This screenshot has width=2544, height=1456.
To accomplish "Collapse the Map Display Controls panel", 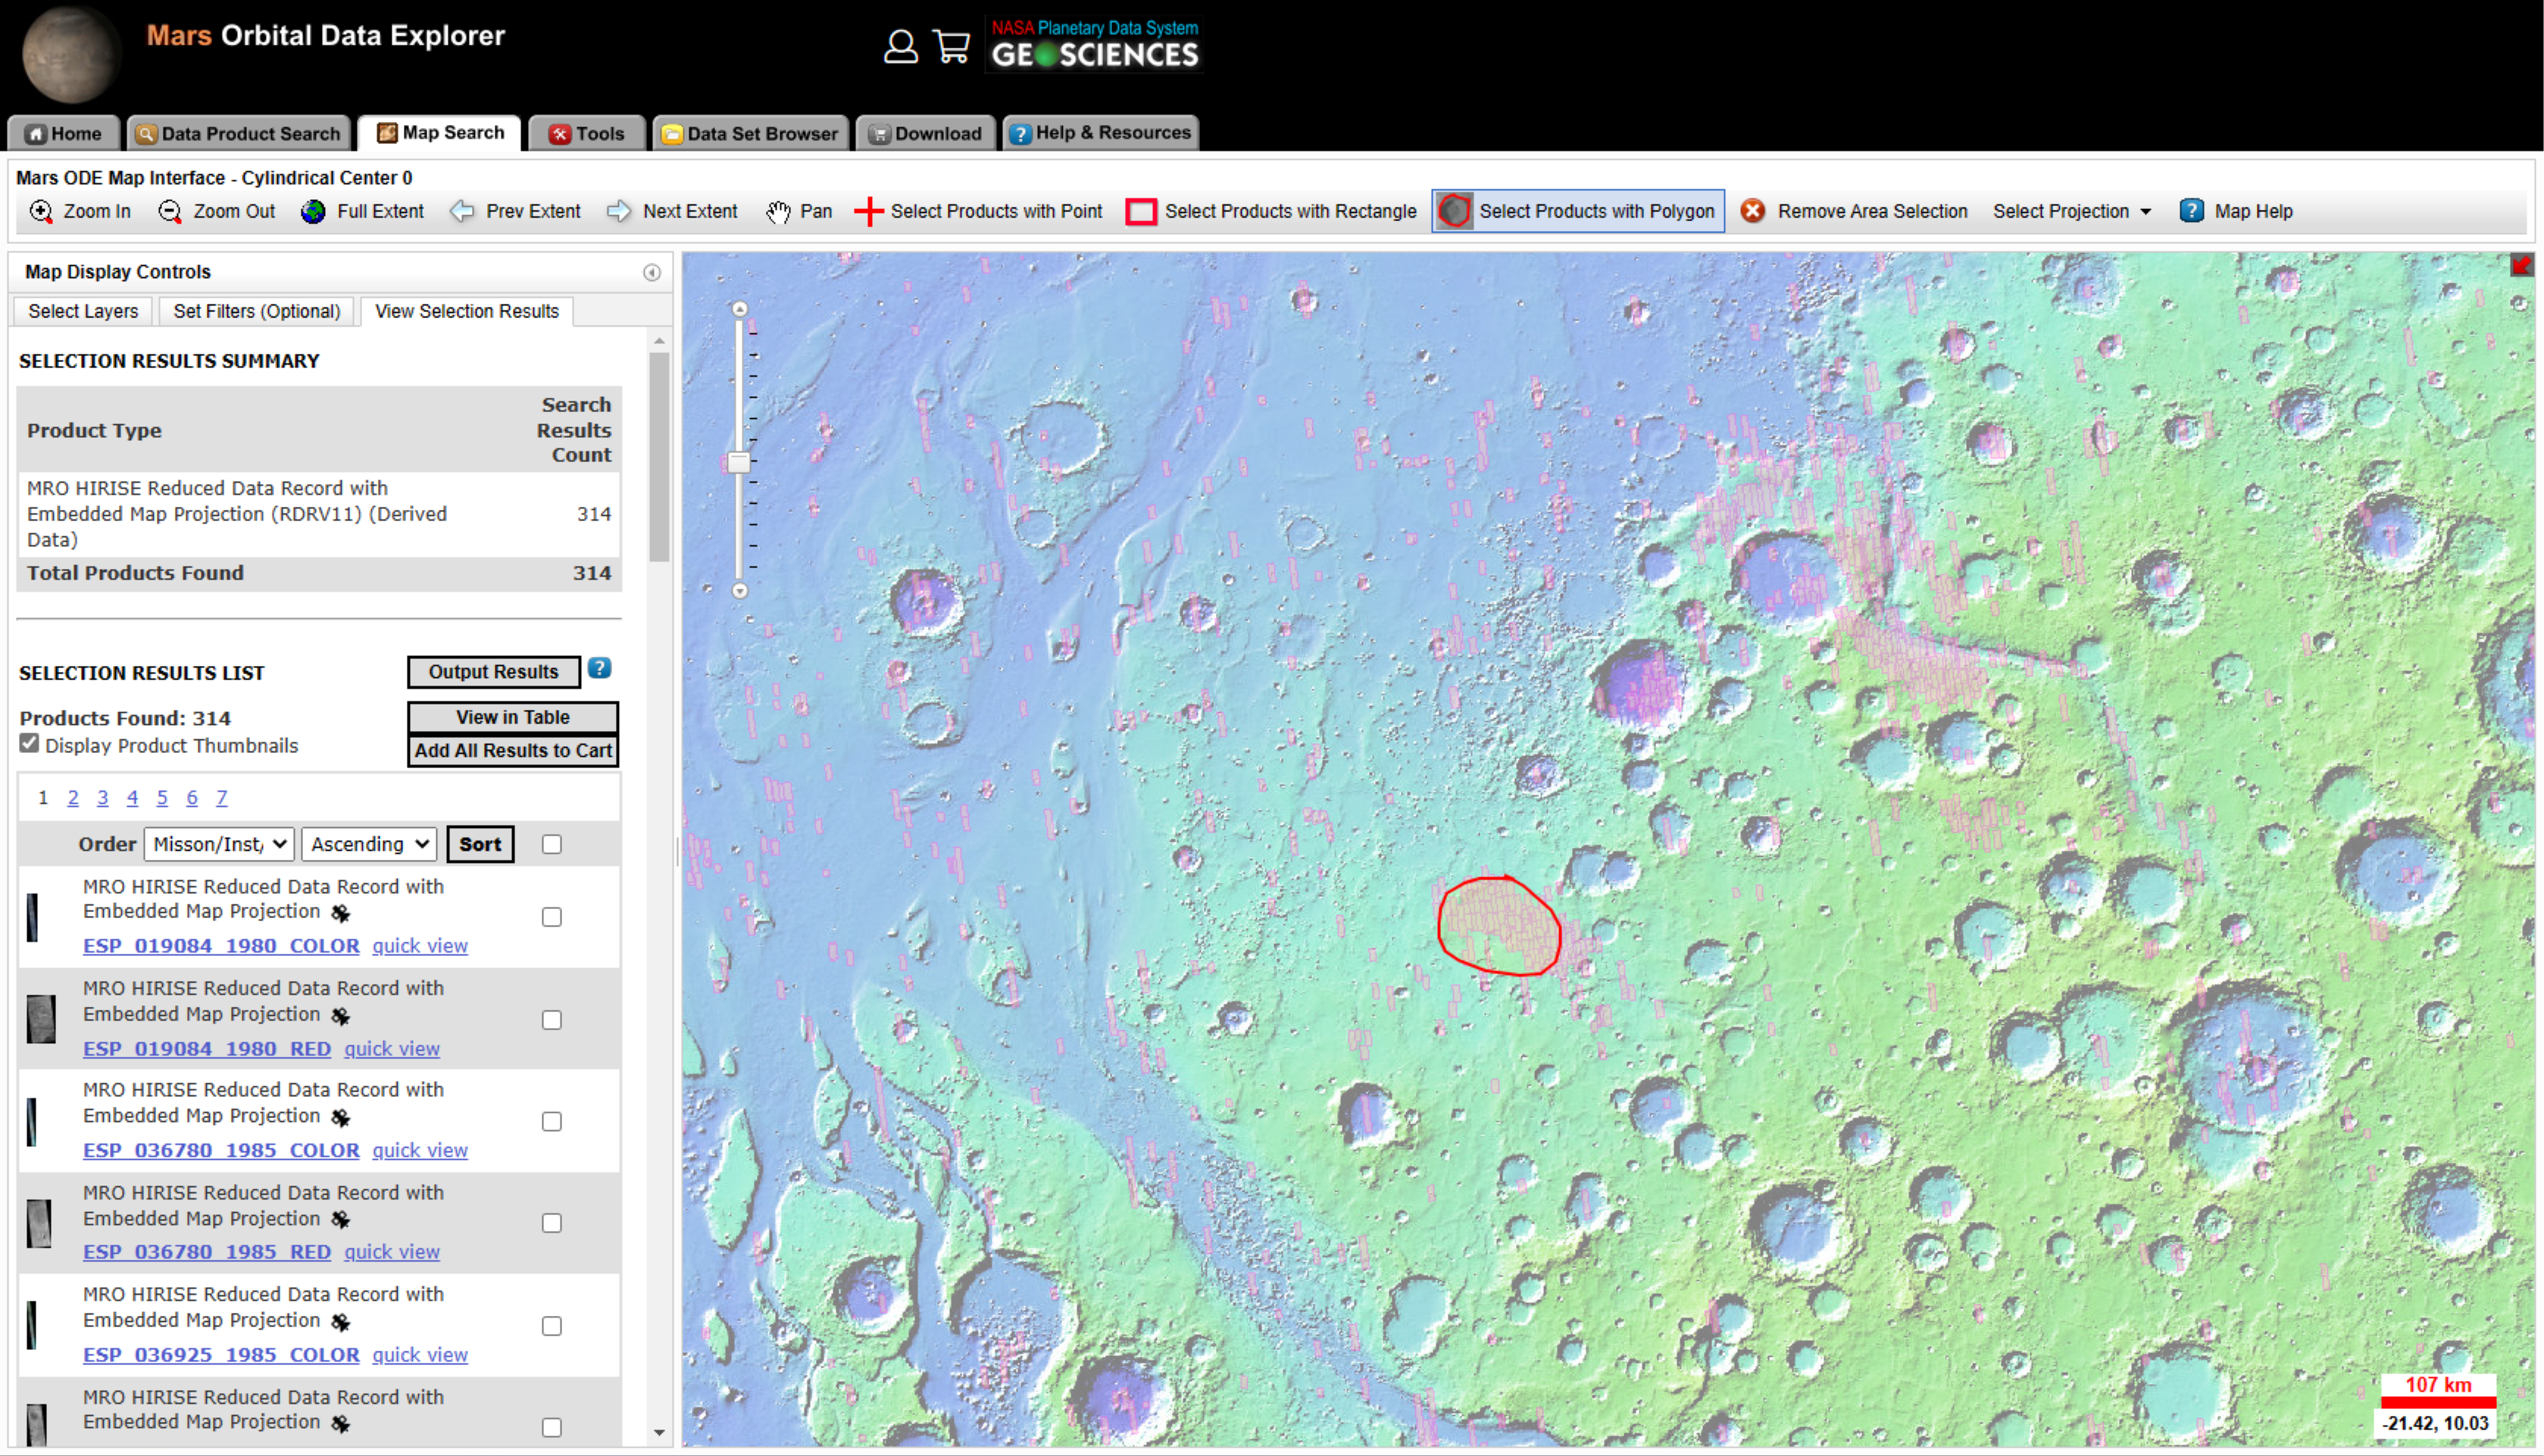I will pos(652,272).
